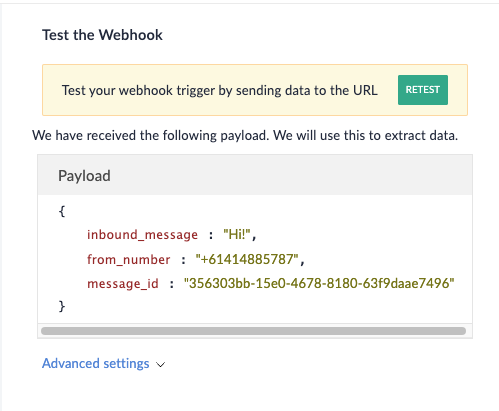The image size is (499, 411).
Task: Click the colon after inbound_message
Action: (x=211, y=235)
